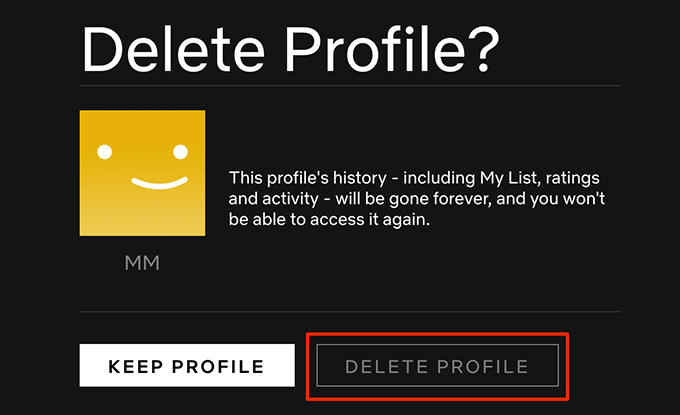Click the profile history warning paragraph

(417, 199)
